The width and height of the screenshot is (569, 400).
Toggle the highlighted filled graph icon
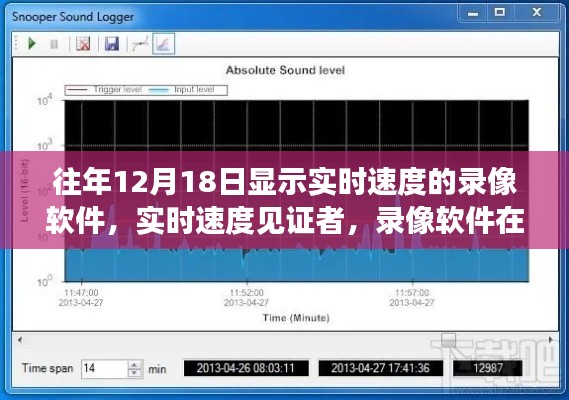point(164,44)
